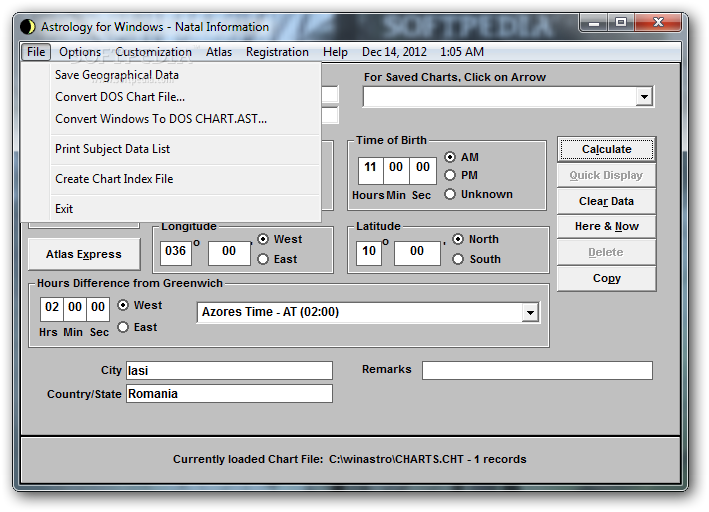709x512 pixels.
Task: Maximize the Astrology for Windows window
Action: [621, 23]
